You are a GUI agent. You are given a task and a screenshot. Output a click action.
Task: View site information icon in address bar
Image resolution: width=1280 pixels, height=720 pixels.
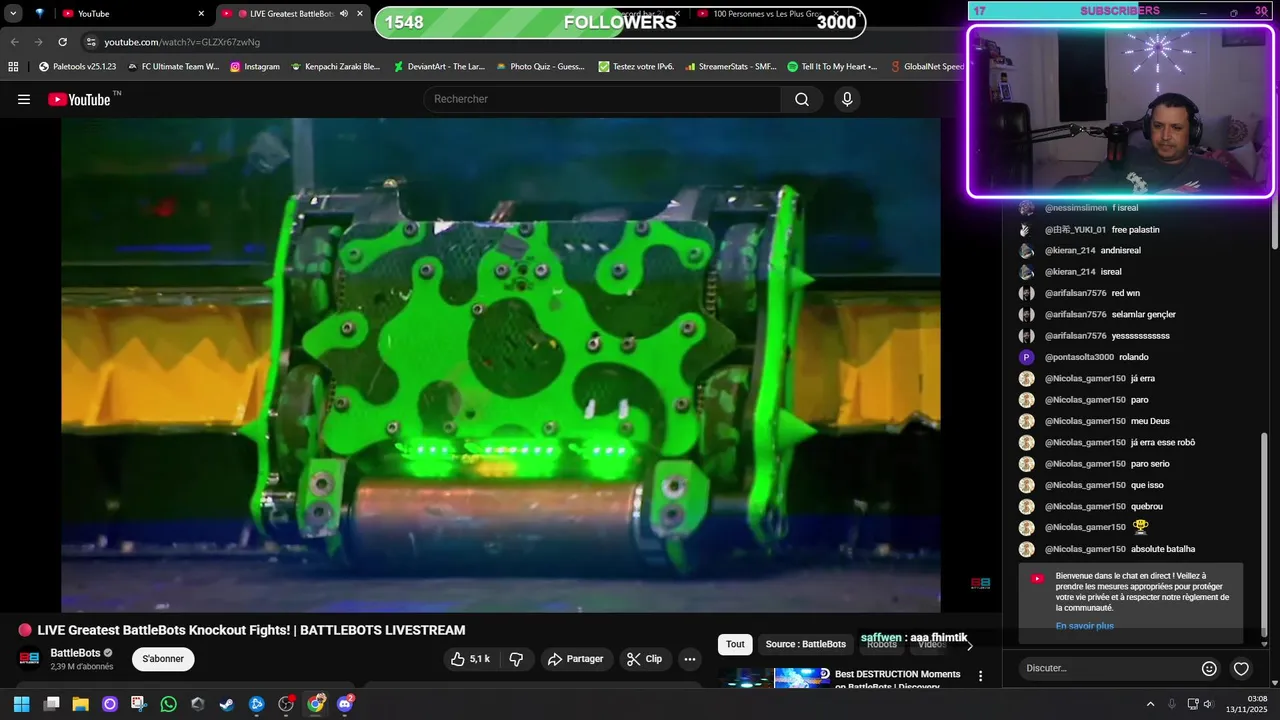pyautogui.click(x=91, y=42)
